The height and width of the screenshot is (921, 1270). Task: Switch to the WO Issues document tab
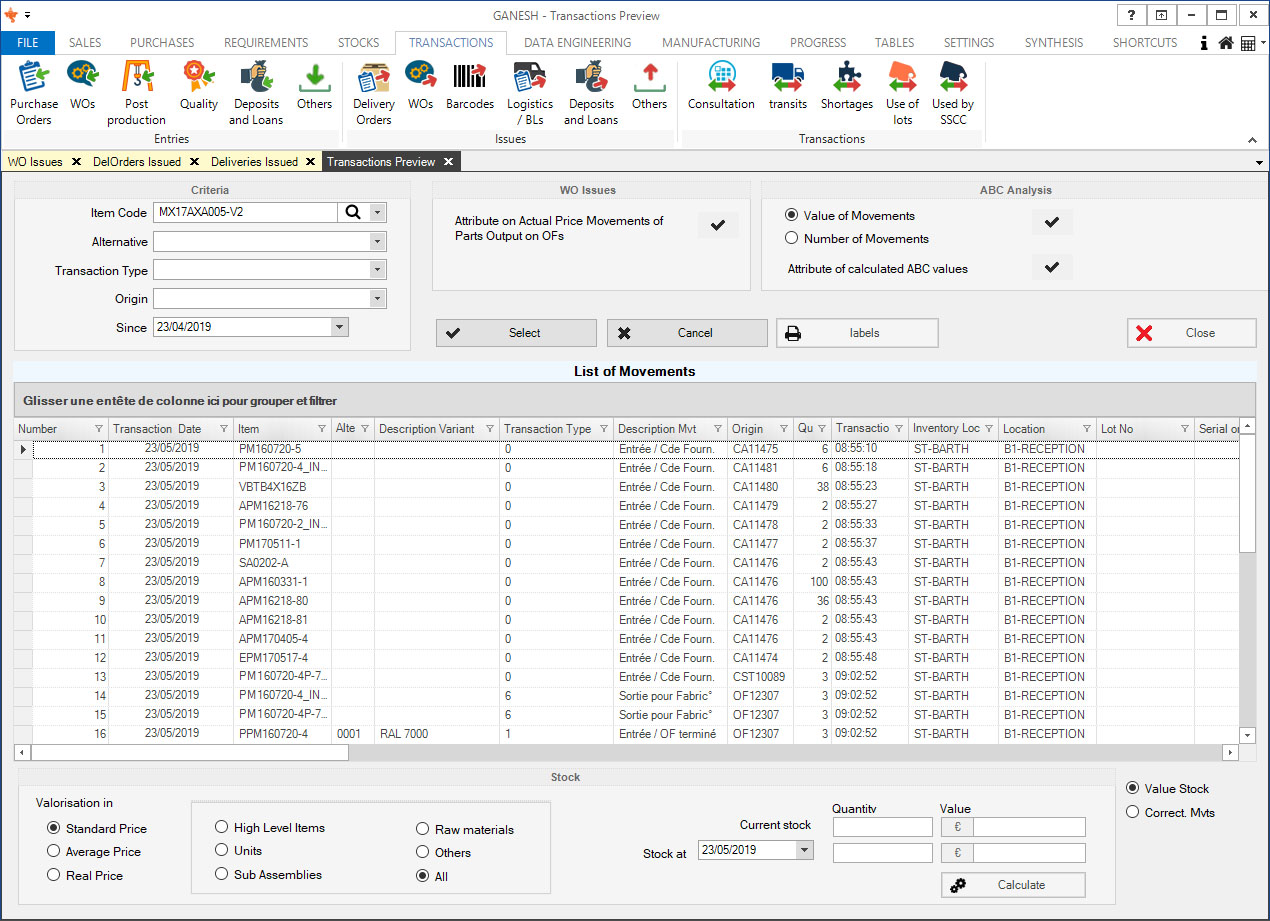(x=35, y=162)
